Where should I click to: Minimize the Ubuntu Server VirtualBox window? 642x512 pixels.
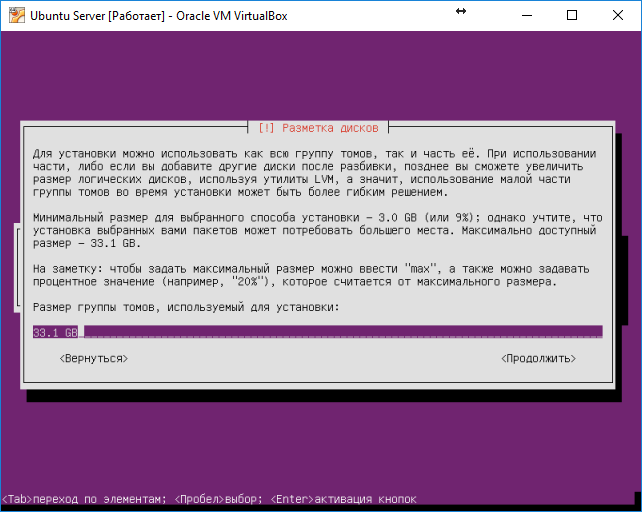click(527, 16)
